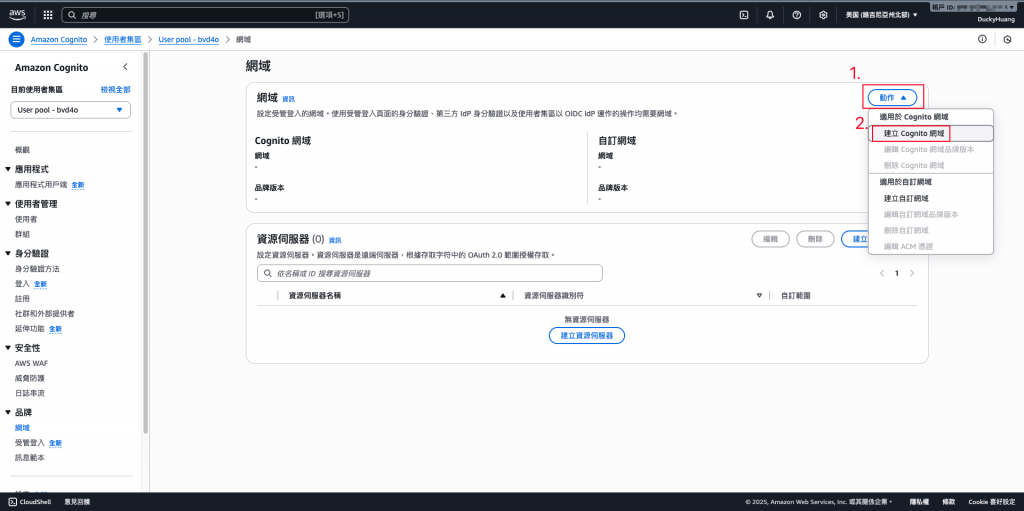Image resolution: width=1024 pixels, height=511 pixels.
Task: Open the notifications bell icon
Action: (x=770, y=14)
